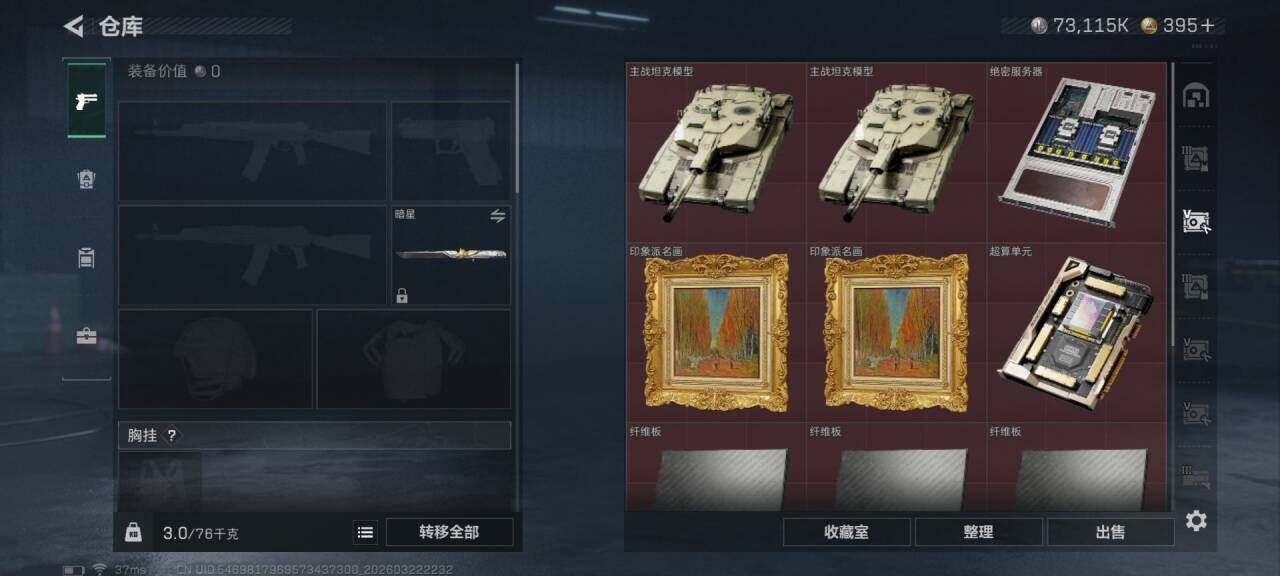1280x576 pixels.
Task: Click the 出售 sell button
Action: click(x=1110, y=532)
